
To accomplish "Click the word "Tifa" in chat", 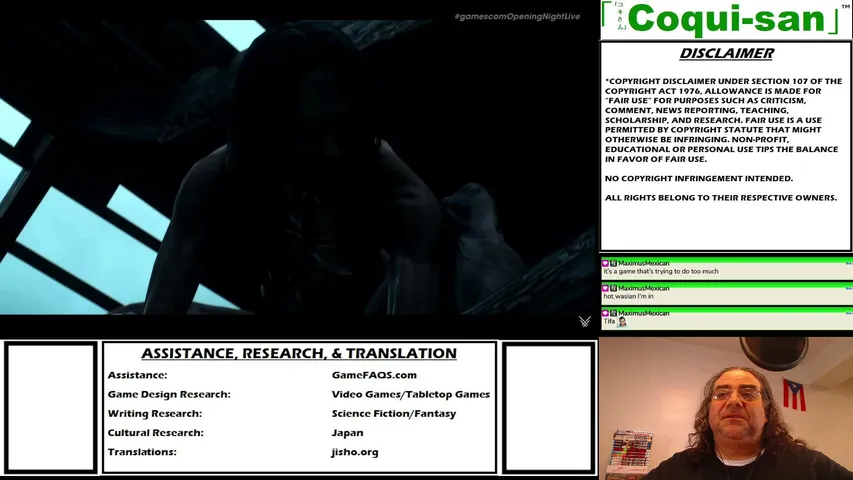I will tap(609, 322).
